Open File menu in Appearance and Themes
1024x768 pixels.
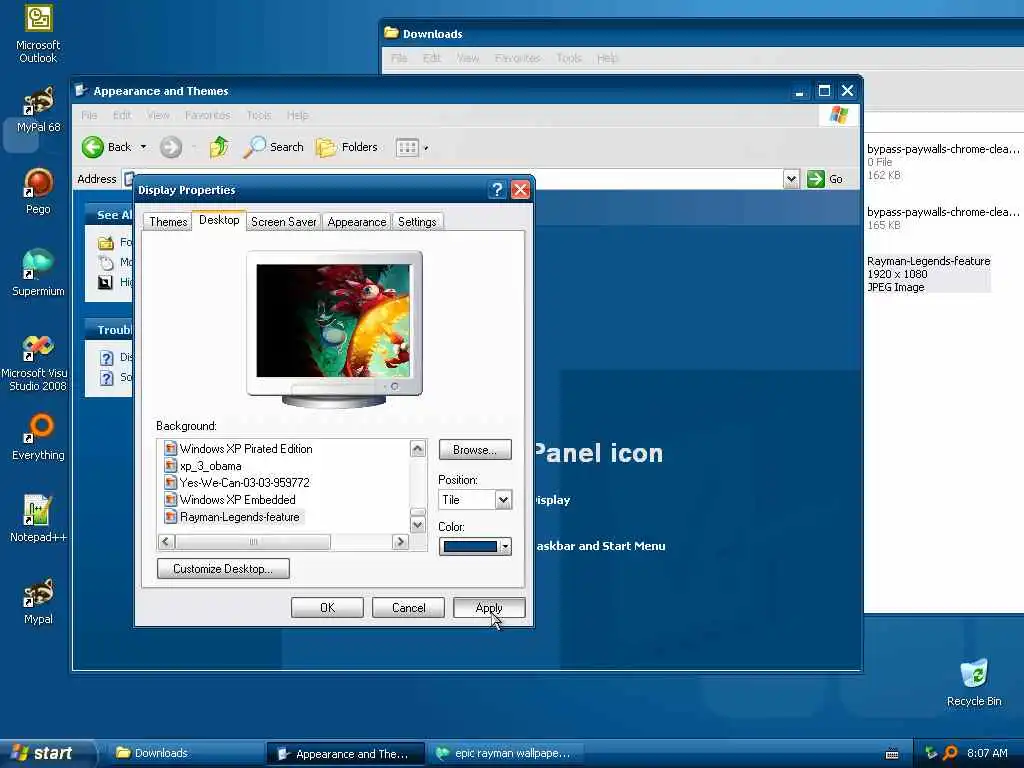[x=89, y=115]
